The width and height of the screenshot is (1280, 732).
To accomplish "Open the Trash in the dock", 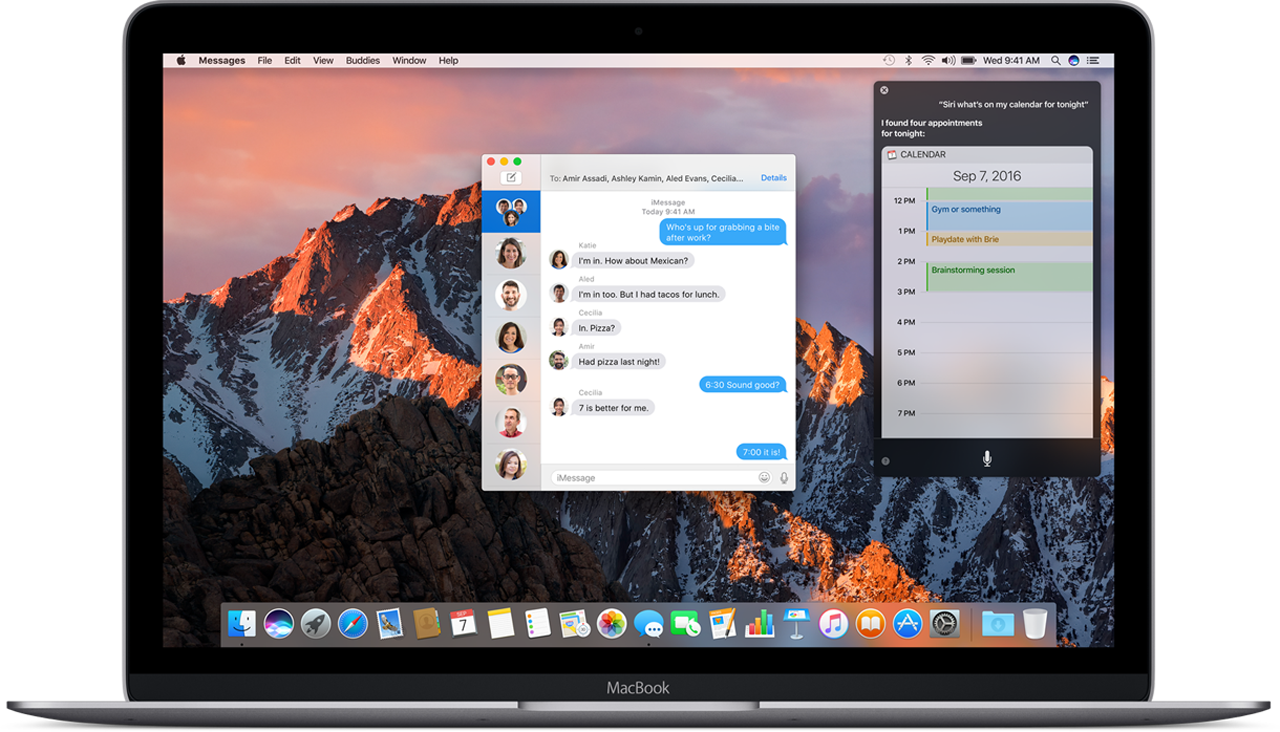I will click(1035, 624).
